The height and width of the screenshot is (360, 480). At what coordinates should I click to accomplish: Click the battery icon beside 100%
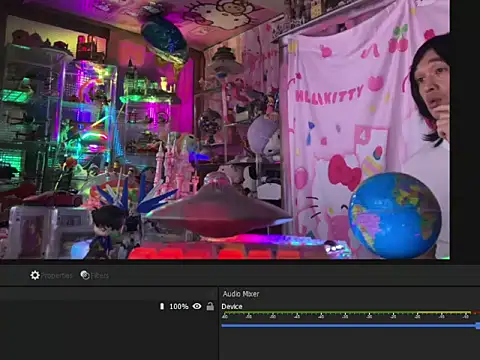click(x=162, y=306)
